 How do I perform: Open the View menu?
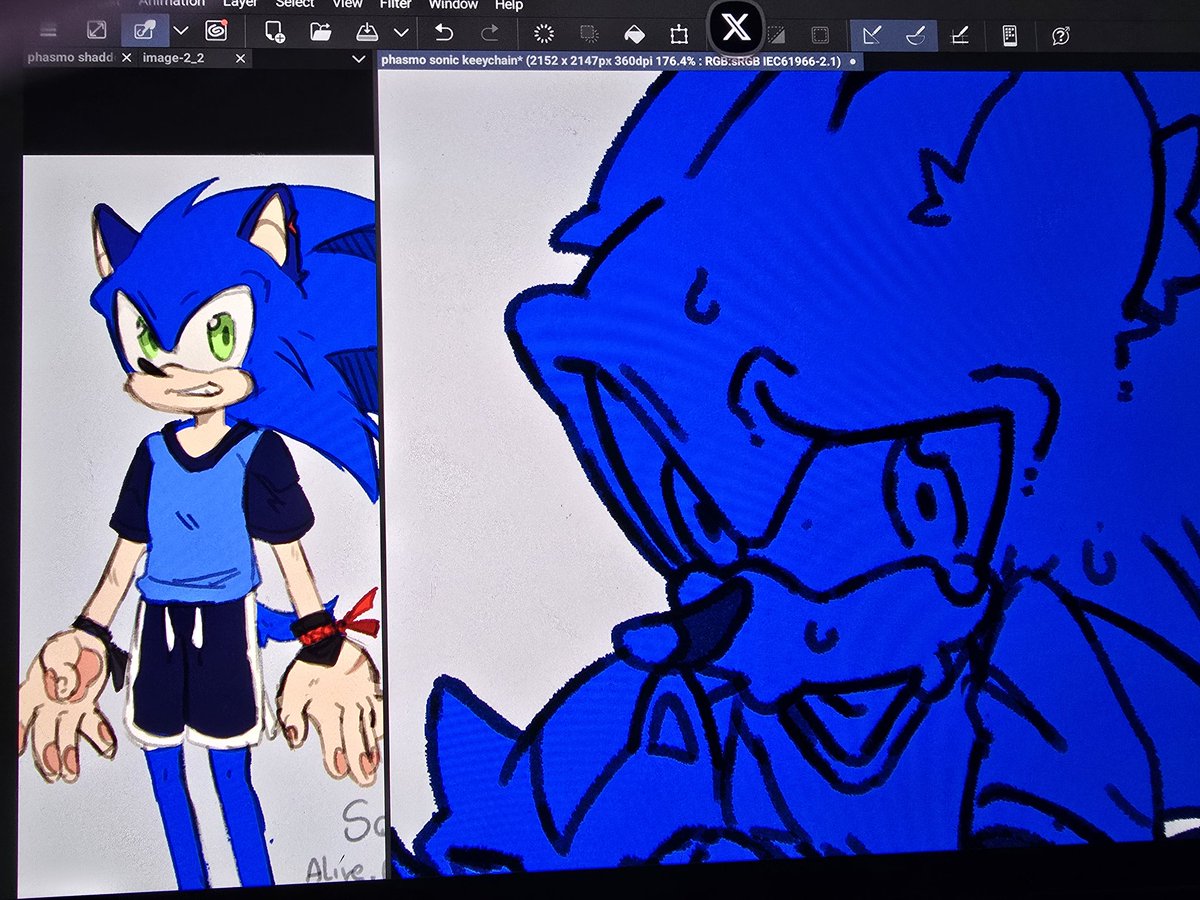tap(347, 4)
